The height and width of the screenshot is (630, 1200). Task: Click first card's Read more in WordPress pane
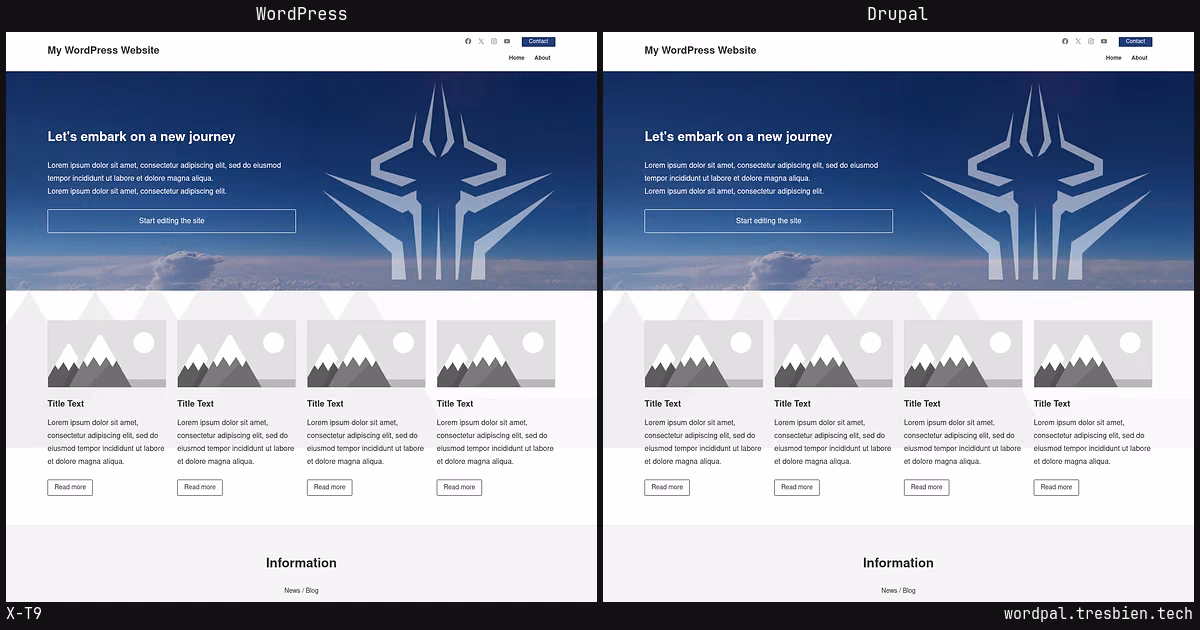click(70, 487)
